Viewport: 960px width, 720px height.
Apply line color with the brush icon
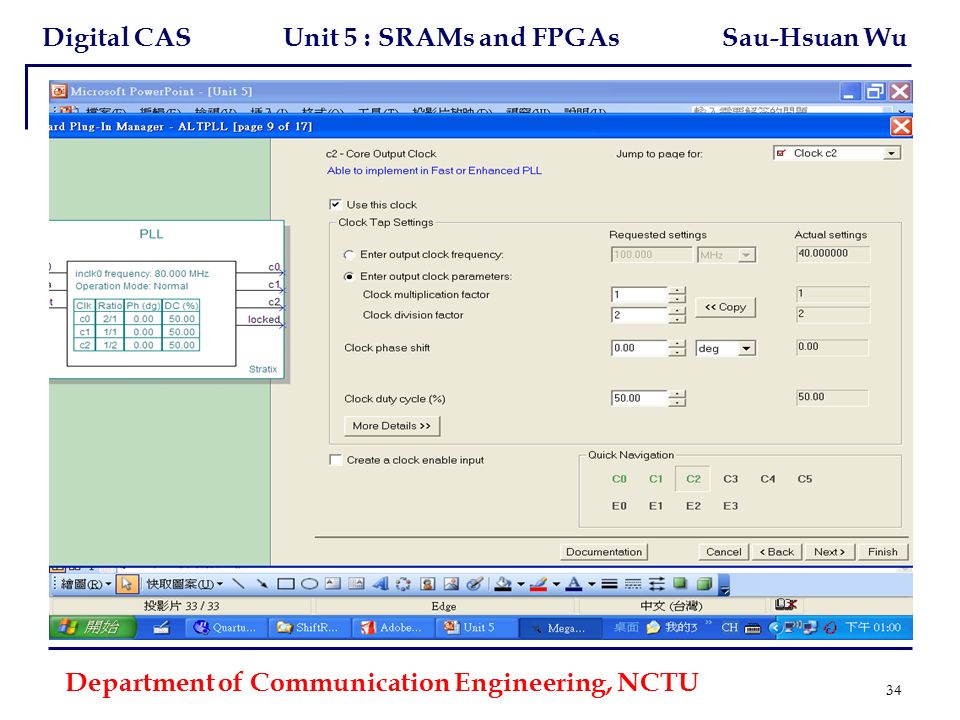(x=538, y=583)
